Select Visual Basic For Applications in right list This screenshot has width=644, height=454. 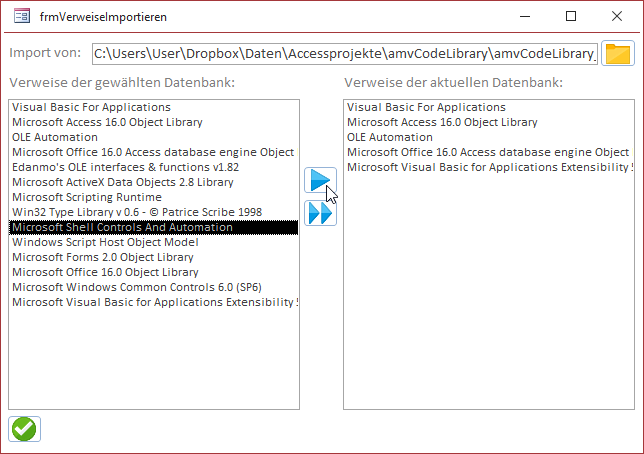pyautogui.click(x=426, y=107)
